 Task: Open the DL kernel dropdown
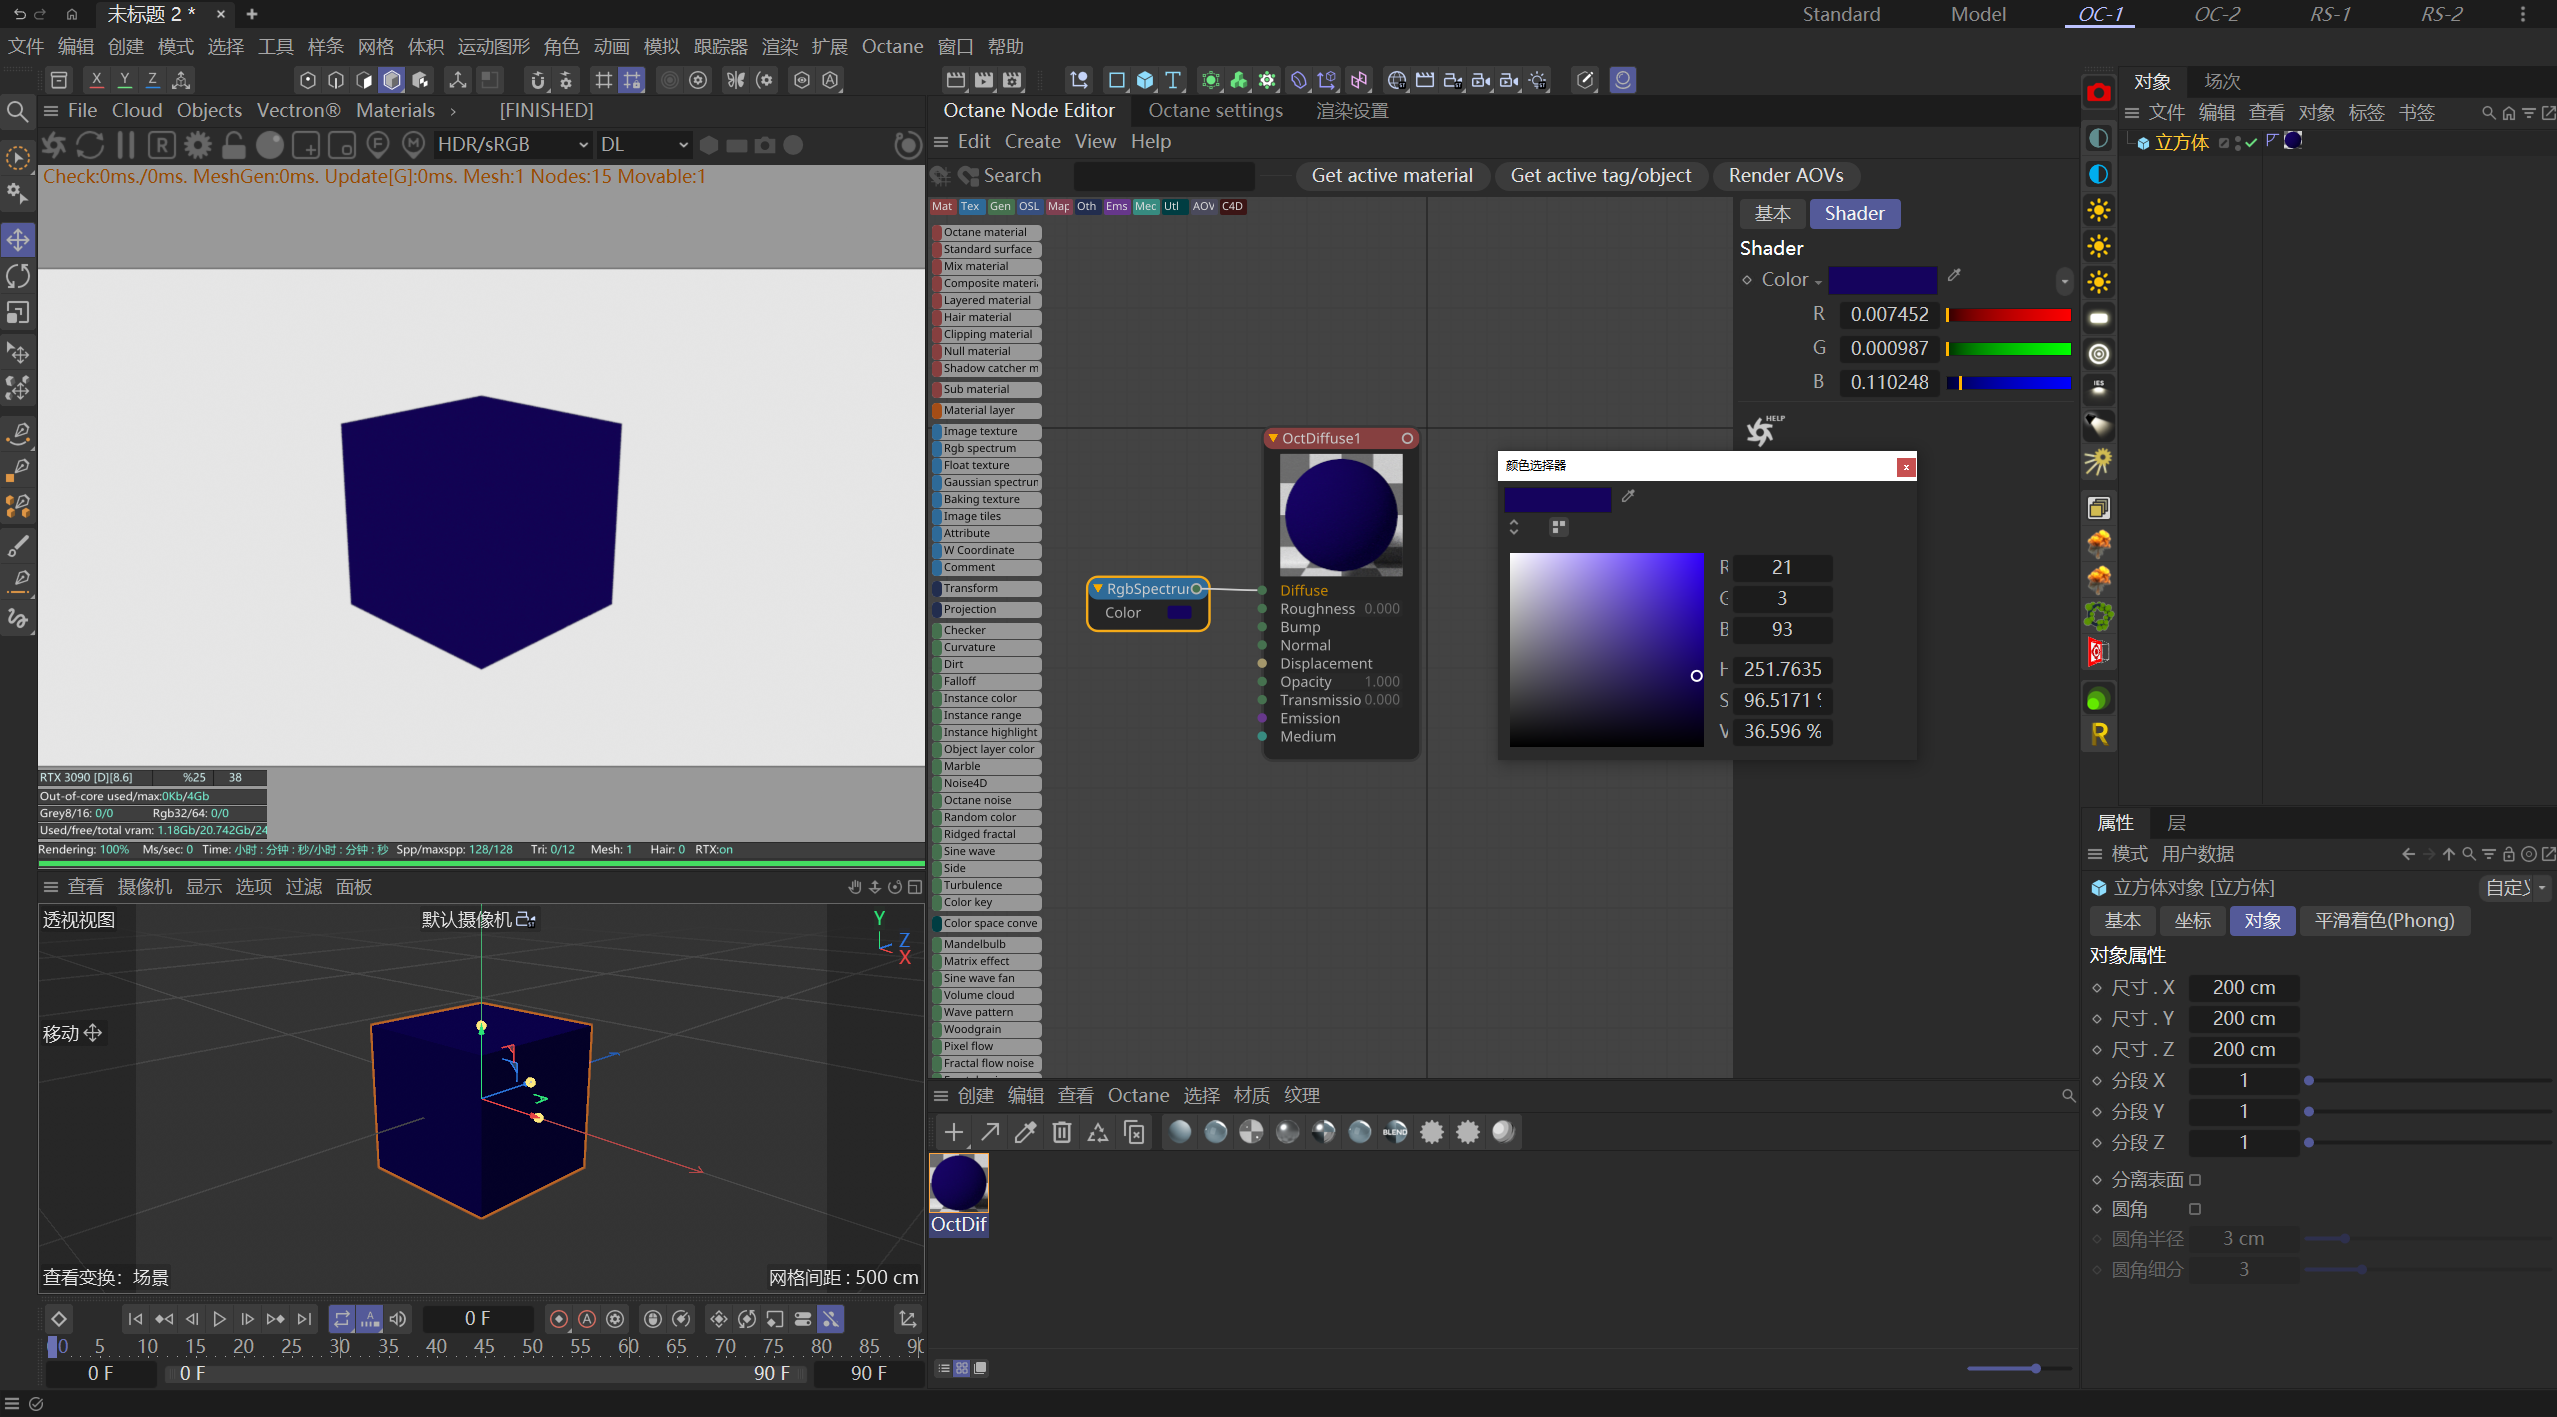pyautogui.click(x=643, y=145)
